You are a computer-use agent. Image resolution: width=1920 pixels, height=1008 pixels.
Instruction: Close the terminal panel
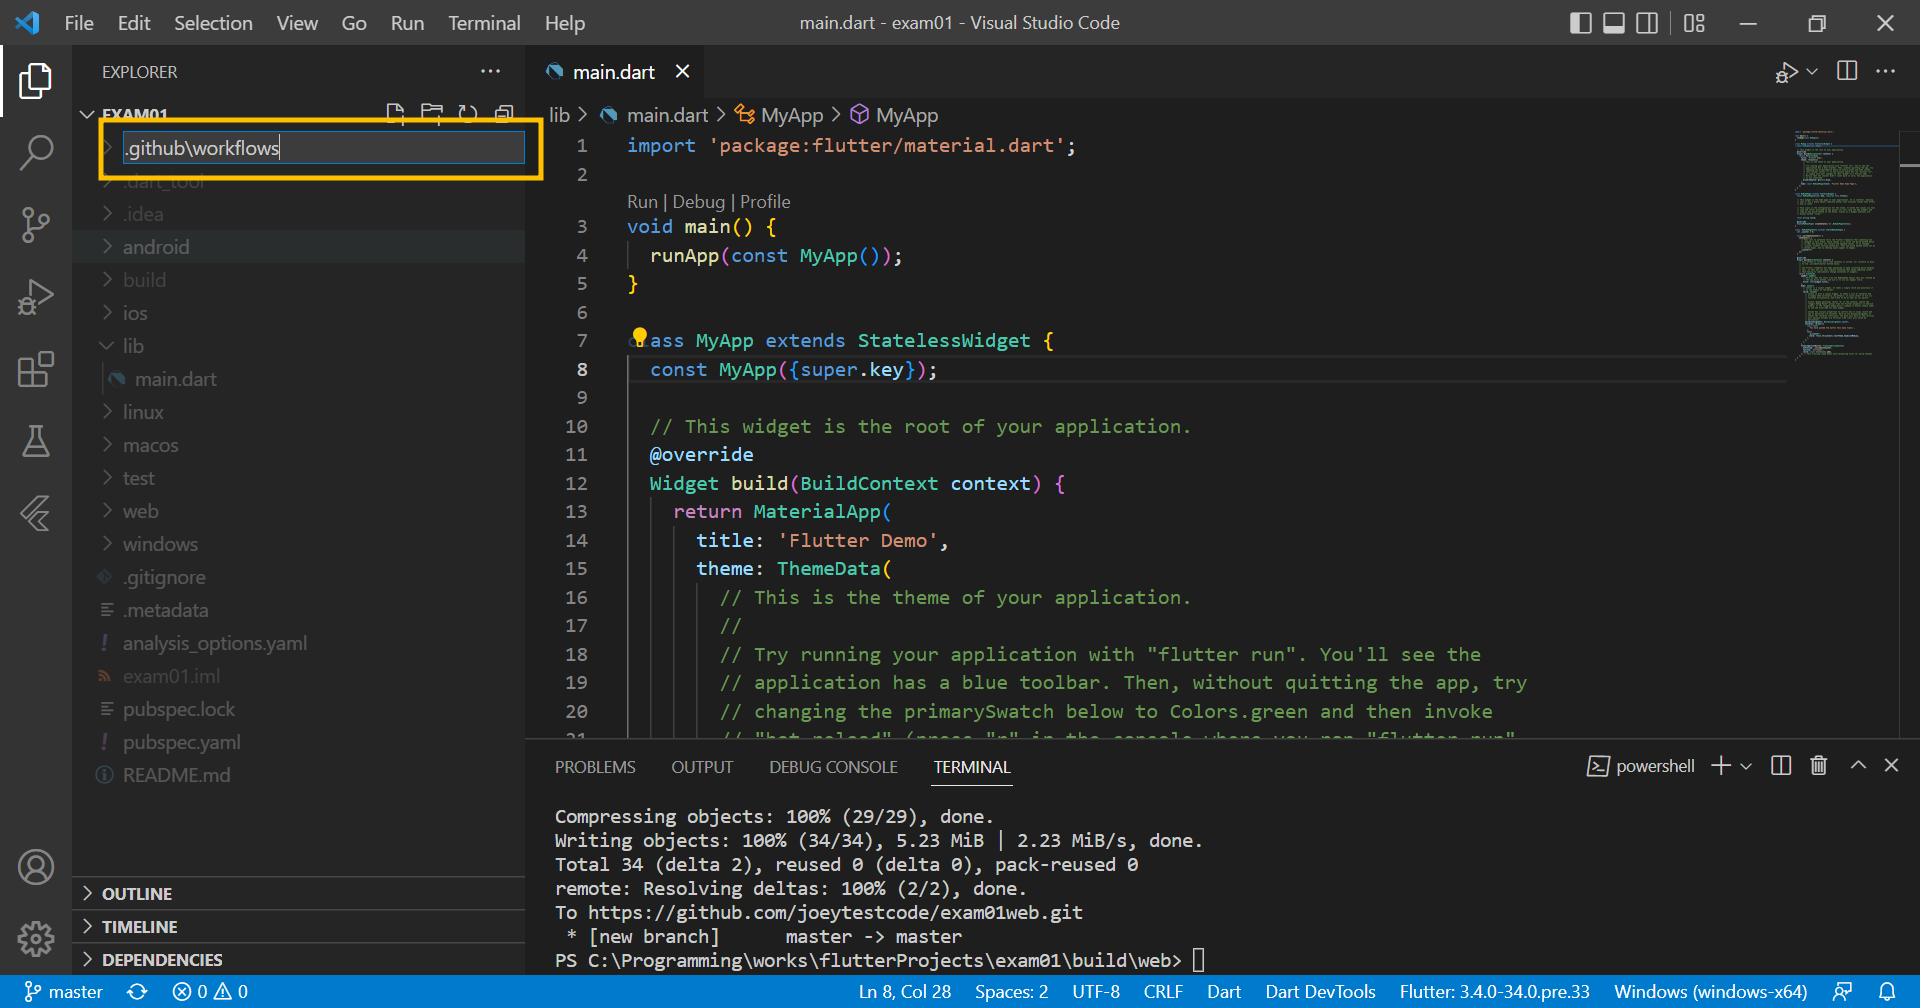click(1891, 765)
